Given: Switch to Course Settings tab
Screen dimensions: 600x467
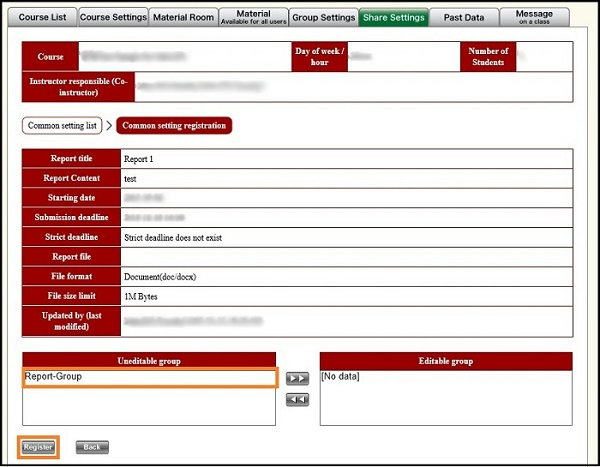Looking at the screenshot, I should point(112,17).
